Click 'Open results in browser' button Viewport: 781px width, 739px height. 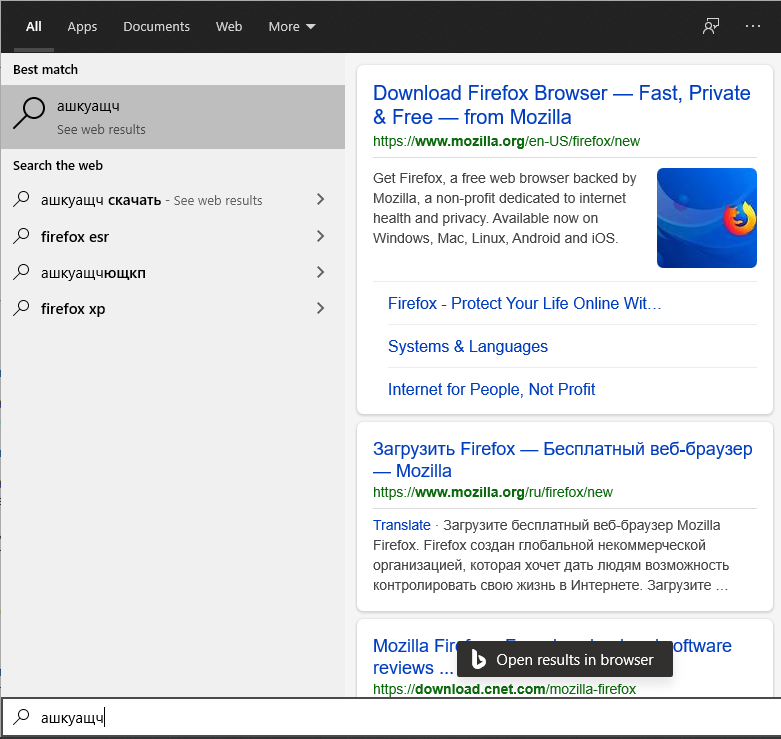(x=565, y=659)
